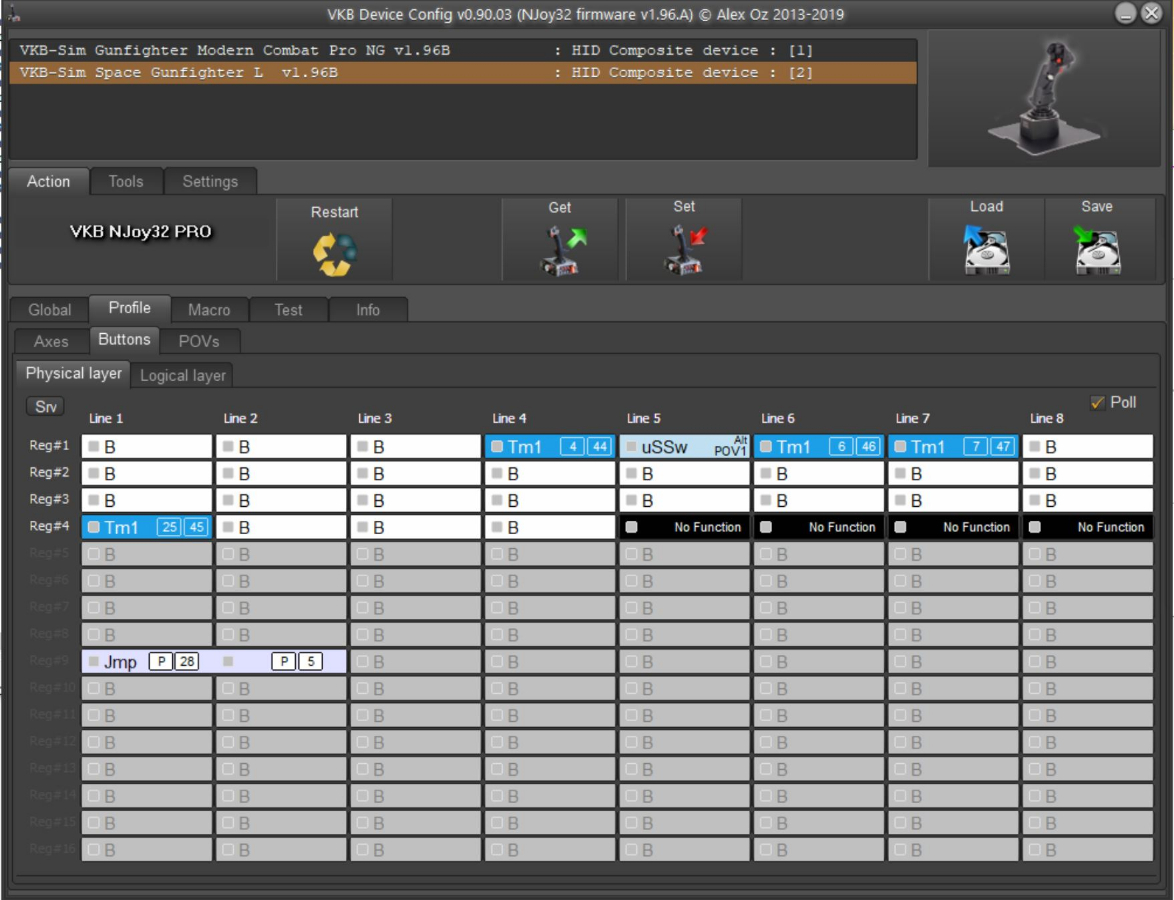The width and height of the screenshot is (1174, 900).
Task: Minimize the VKB Device Config window
Action: click(1127, 14)
